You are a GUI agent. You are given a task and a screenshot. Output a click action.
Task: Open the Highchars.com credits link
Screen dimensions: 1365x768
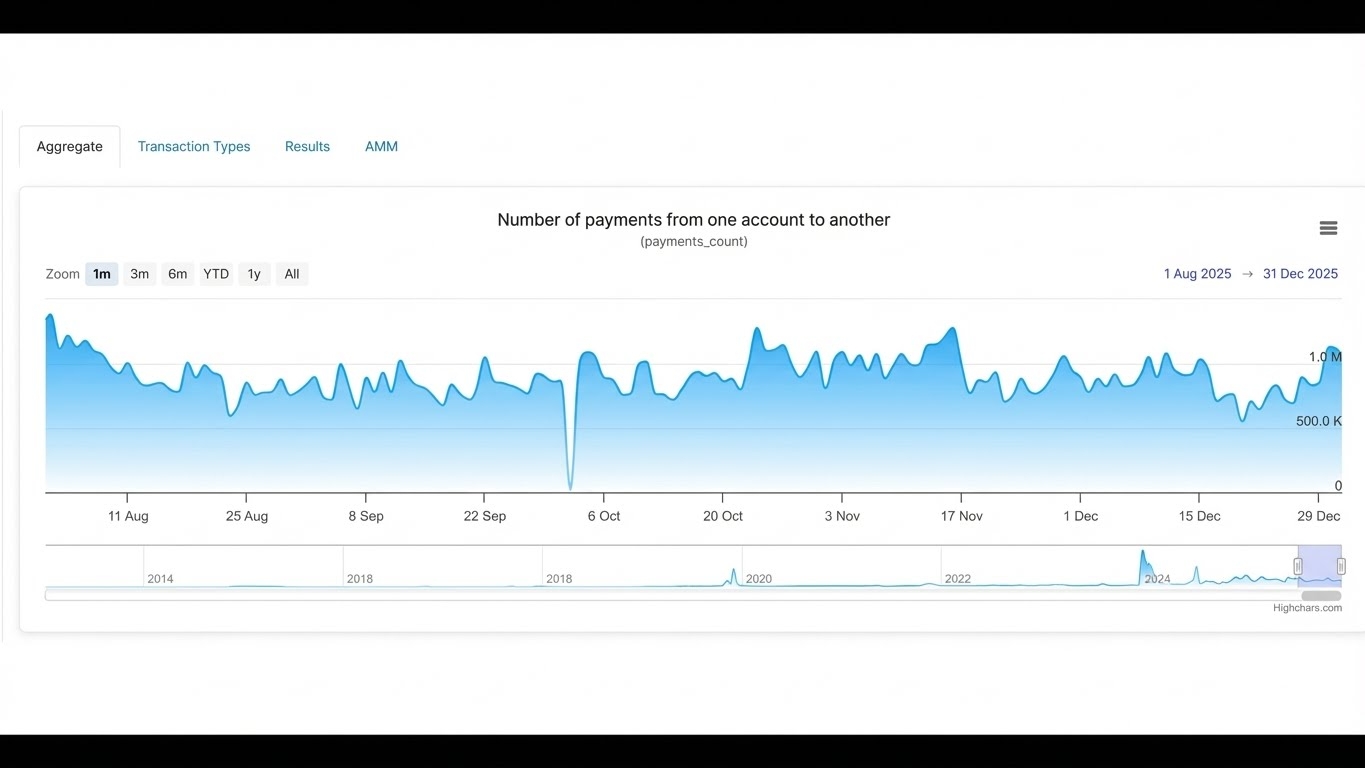pyautogui.click(x=1307, y=608)
